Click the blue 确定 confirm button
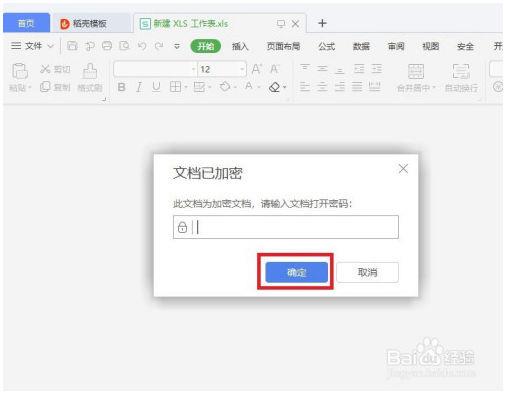This screenshot has width=506, height=394. tap(296, 272)
